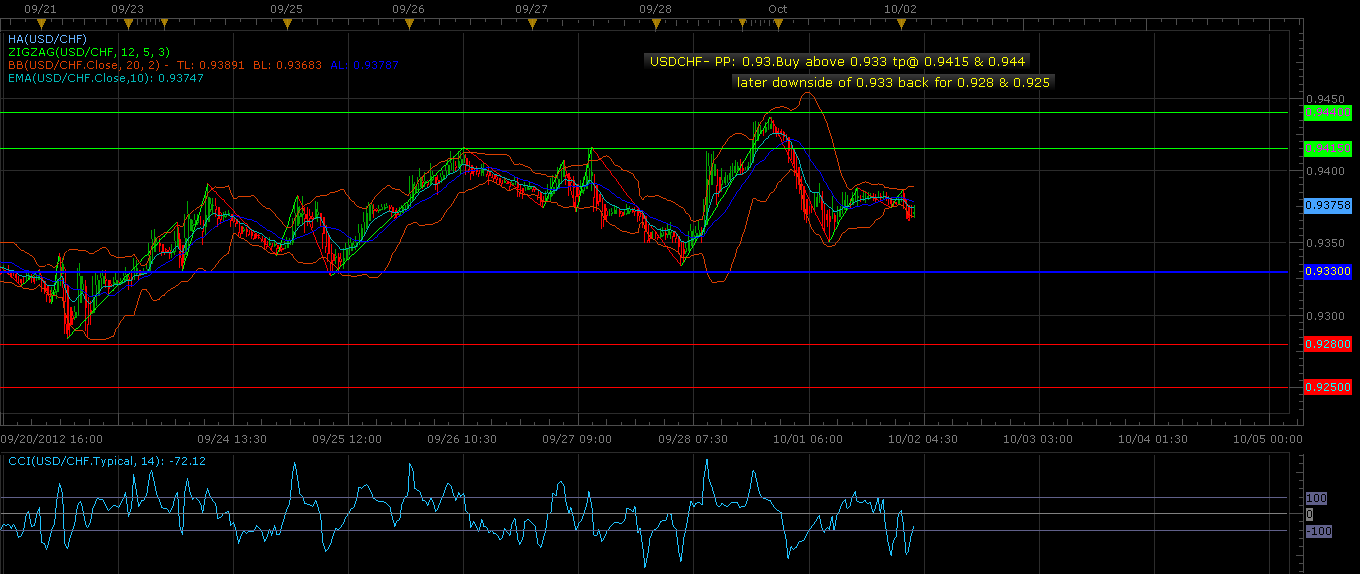Image resolution: width=1360 pixels, height=574 pixels.
Task: Click the 10/03 03:00 time axis label
Action: coord(1038,438)
